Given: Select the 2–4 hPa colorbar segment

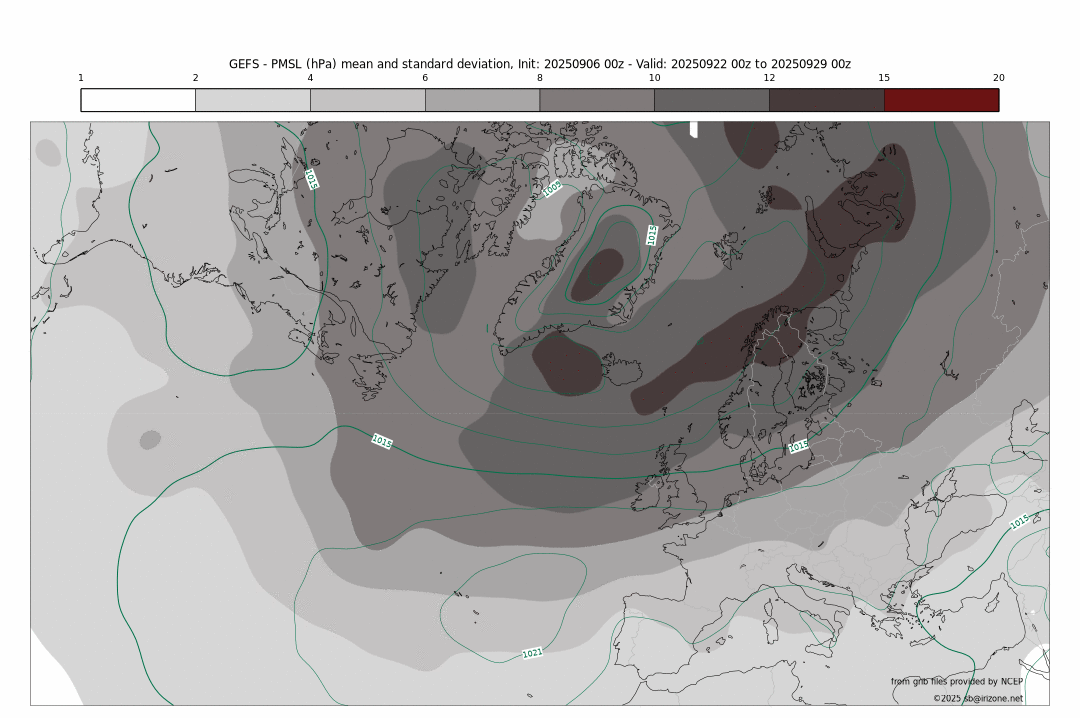Looking at the screenshot, I should 252,100.
